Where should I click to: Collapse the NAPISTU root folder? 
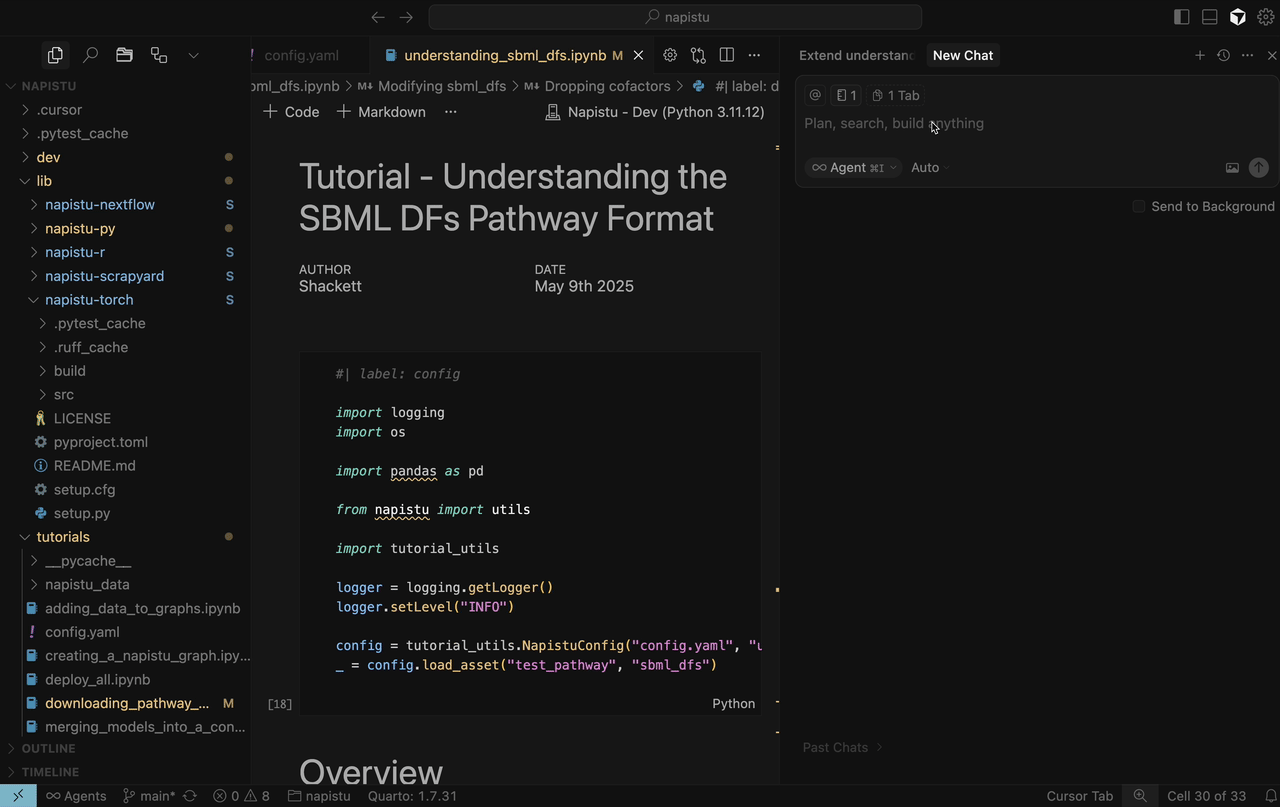[x=125, y=86]
